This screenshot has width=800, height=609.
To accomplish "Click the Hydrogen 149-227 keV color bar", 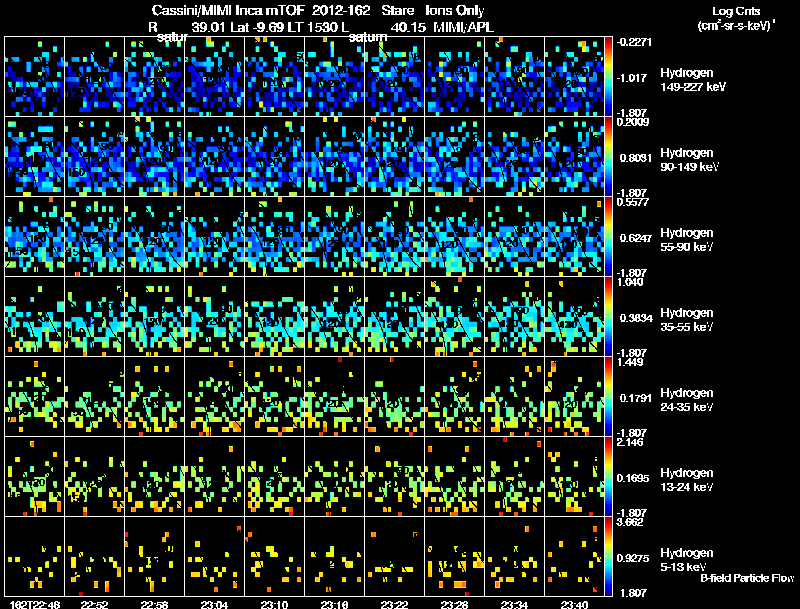I will pyautogui.click(x=608, y=77).
